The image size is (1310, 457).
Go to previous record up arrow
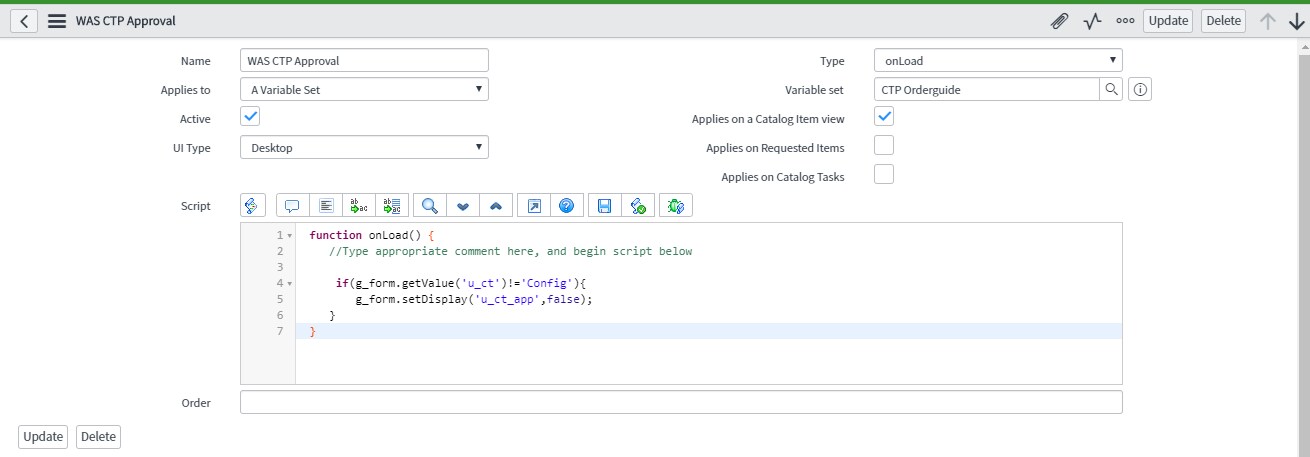point(1268,21)
